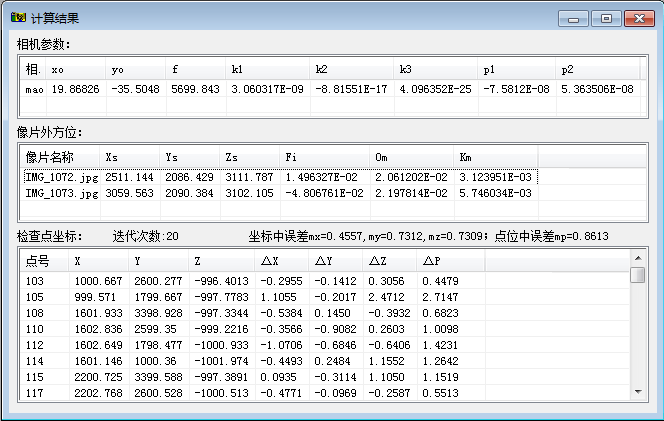Click the p2 column header

(598, 69)
